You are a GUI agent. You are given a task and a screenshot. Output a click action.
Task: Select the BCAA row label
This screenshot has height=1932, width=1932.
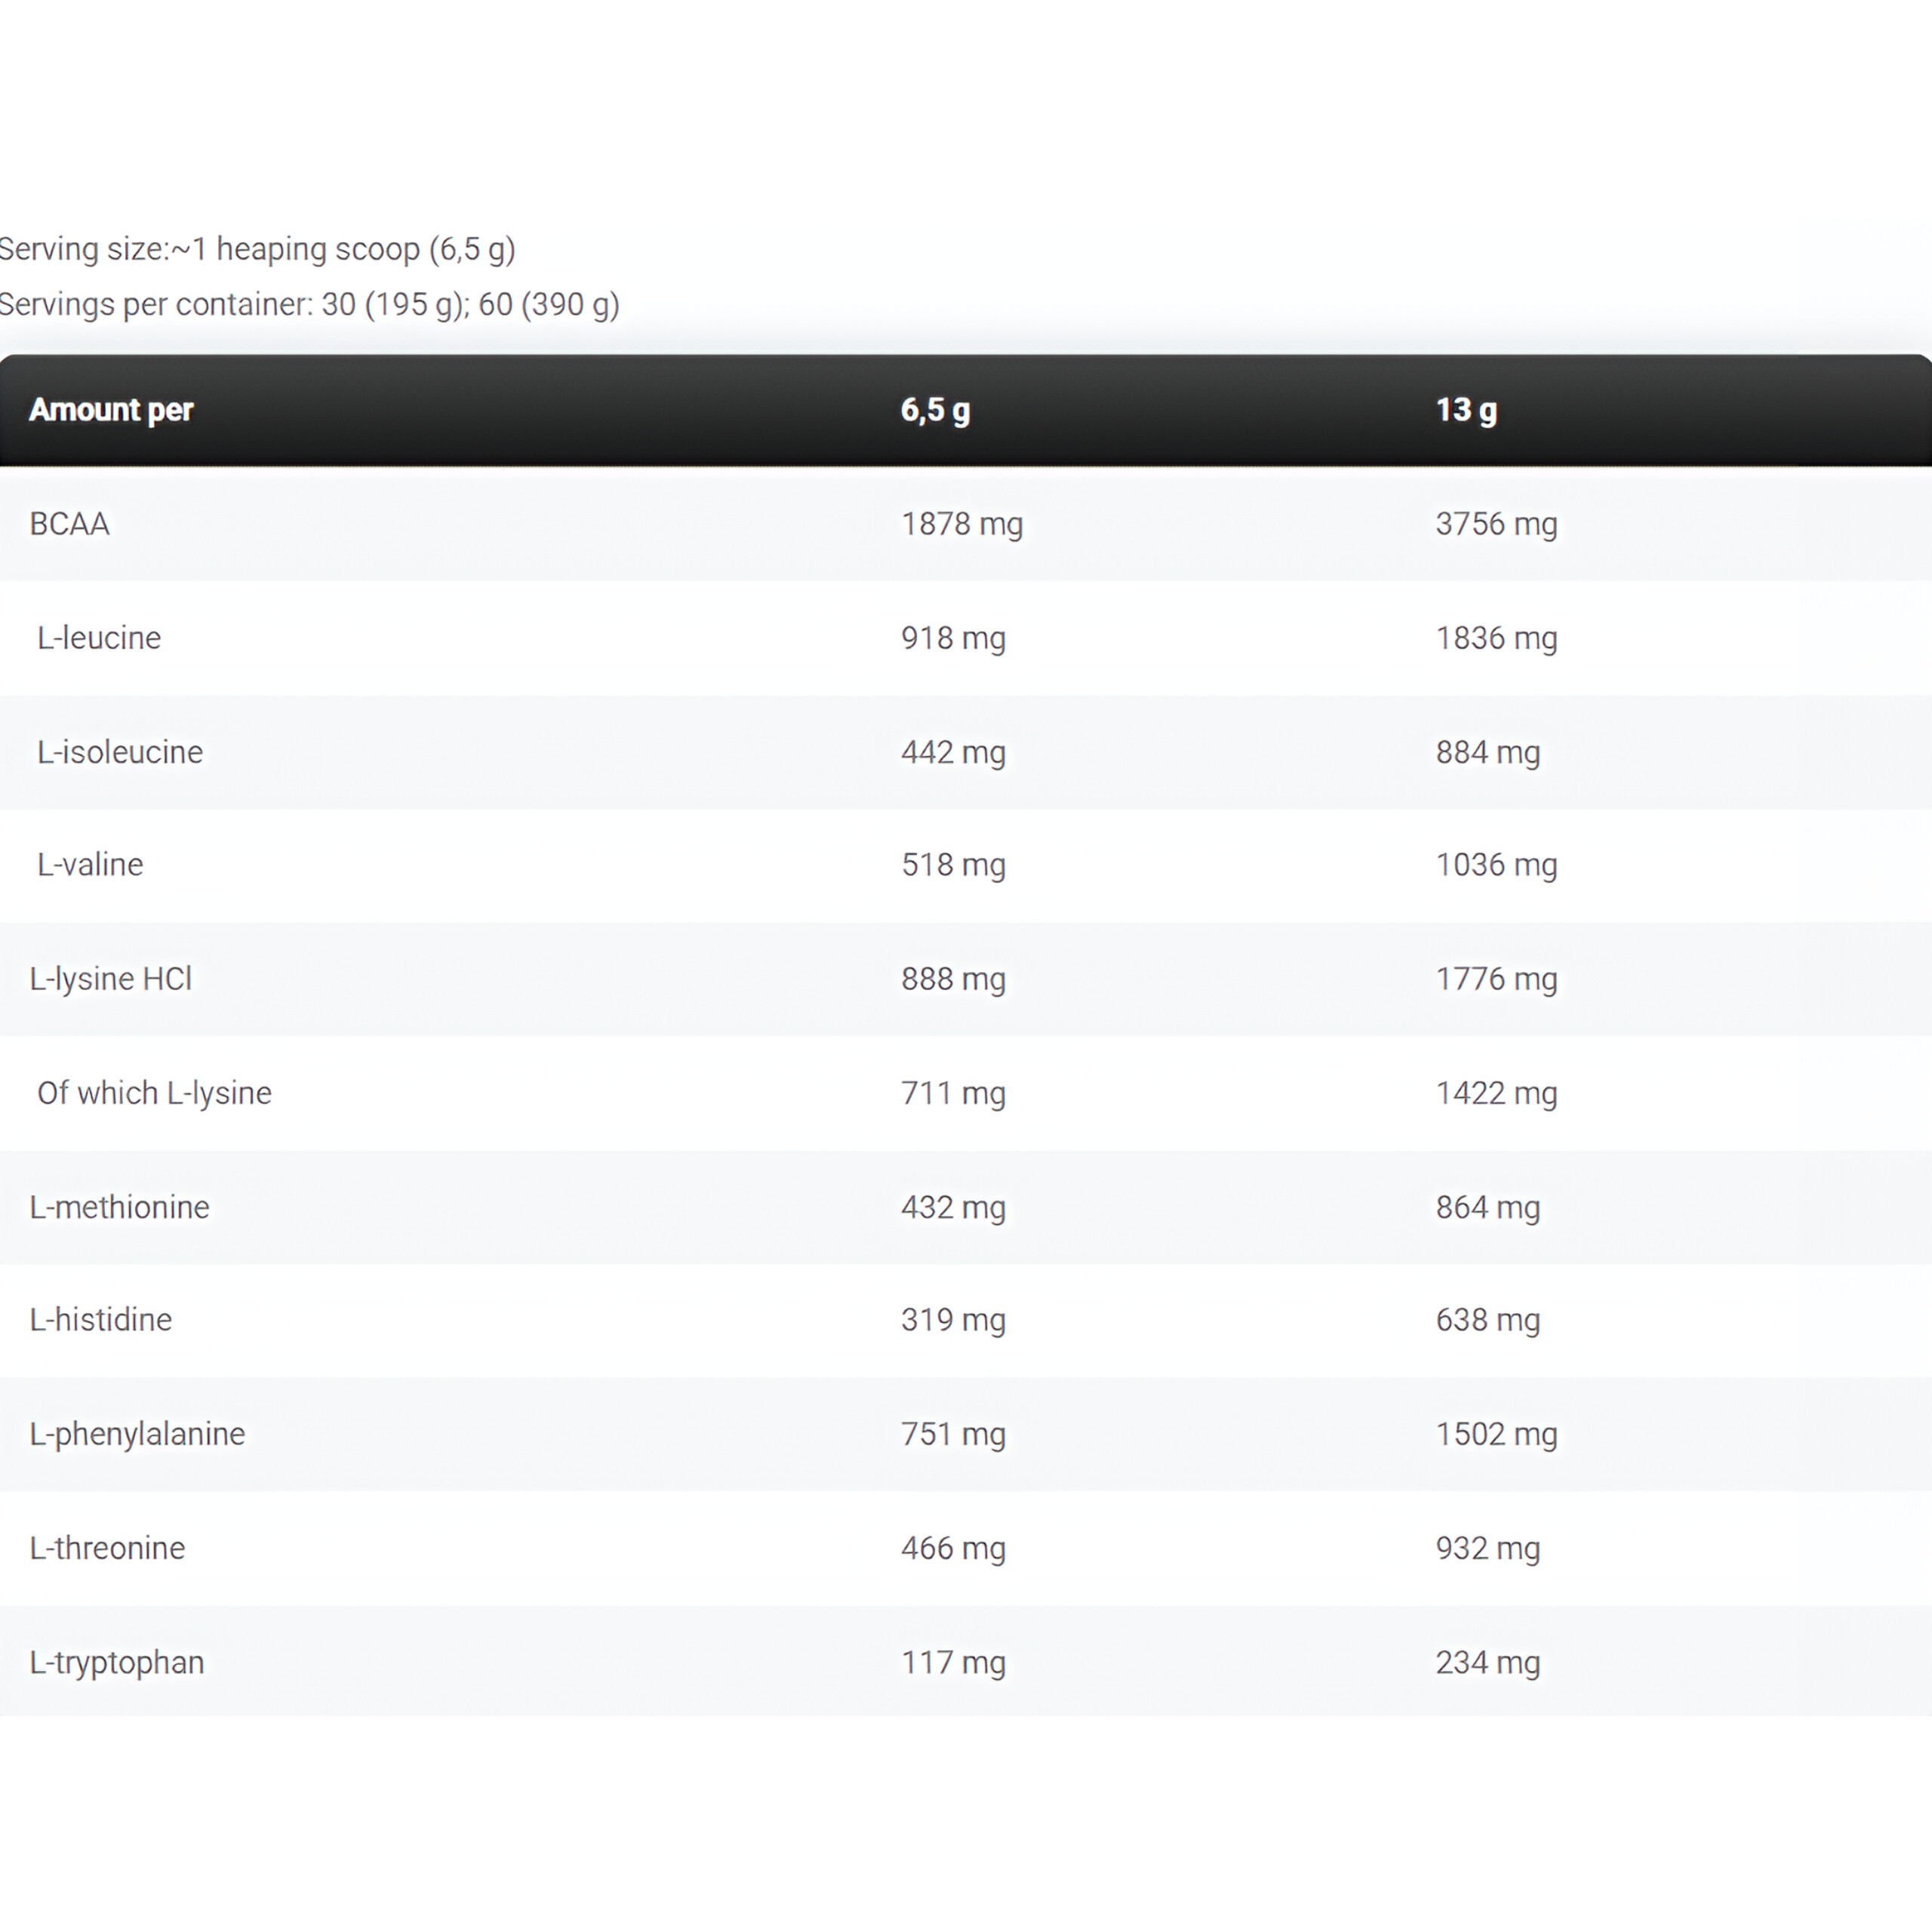[x=69, y=524]
